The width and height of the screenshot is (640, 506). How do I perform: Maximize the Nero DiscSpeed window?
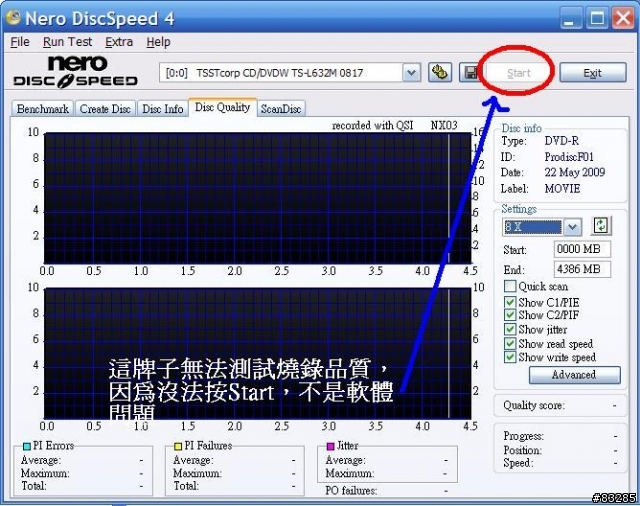(x=597, y=19)
